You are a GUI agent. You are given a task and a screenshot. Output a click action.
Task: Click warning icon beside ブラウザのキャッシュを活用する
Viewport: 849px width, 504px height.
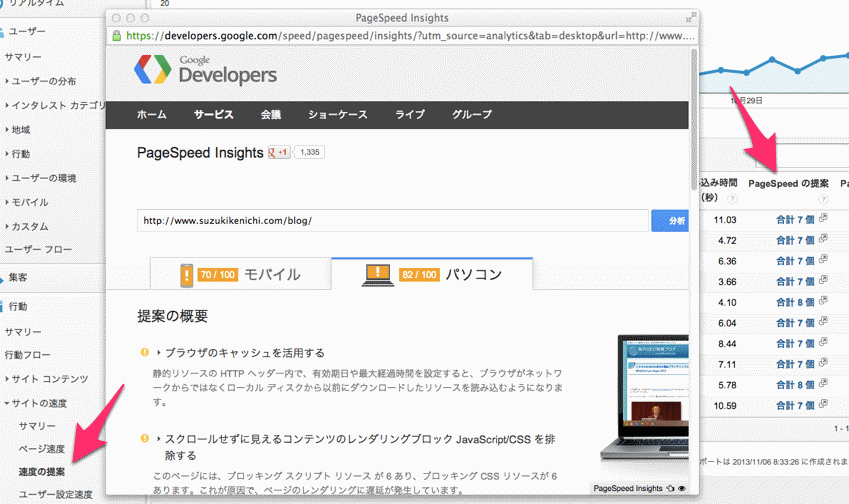click(x=145, y=353)
